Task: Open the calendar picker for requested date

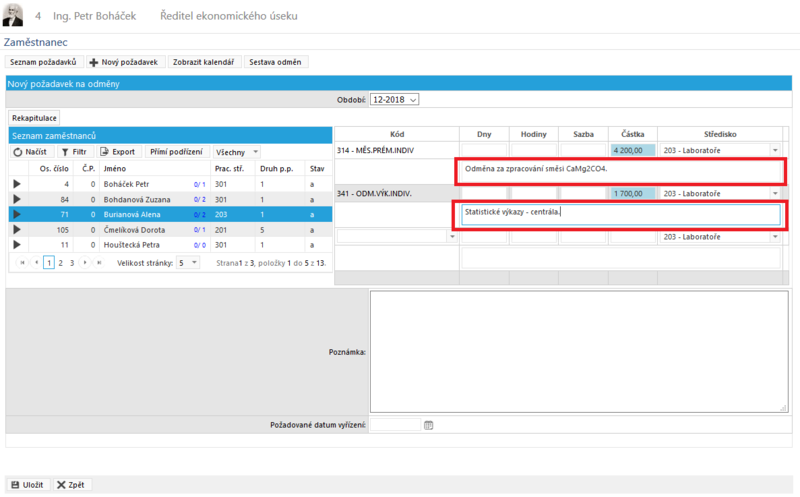Action: (429, 425)
